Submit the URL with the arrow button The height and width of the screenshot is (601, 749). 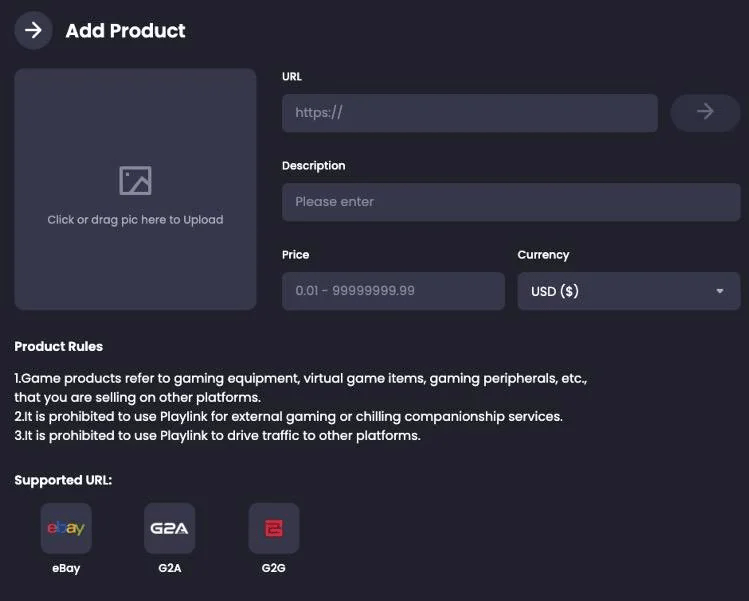(705, 113)
